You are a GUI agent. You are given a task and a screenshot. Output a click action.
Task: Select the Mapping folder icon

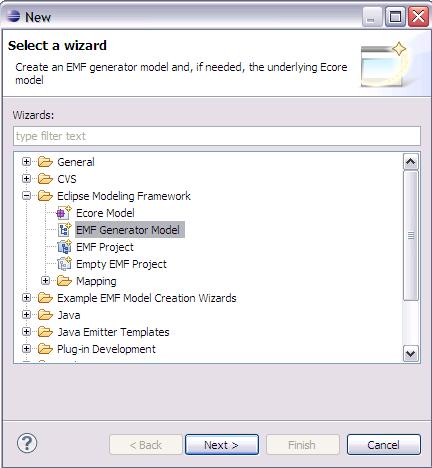tap(64, 281)
